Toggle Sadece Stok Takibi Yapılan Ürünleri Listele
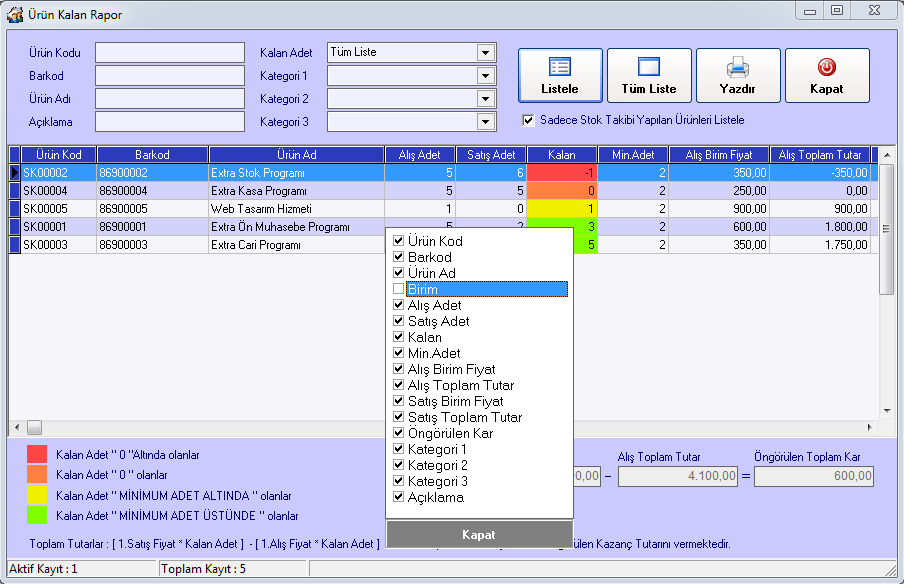 (528, 120)
